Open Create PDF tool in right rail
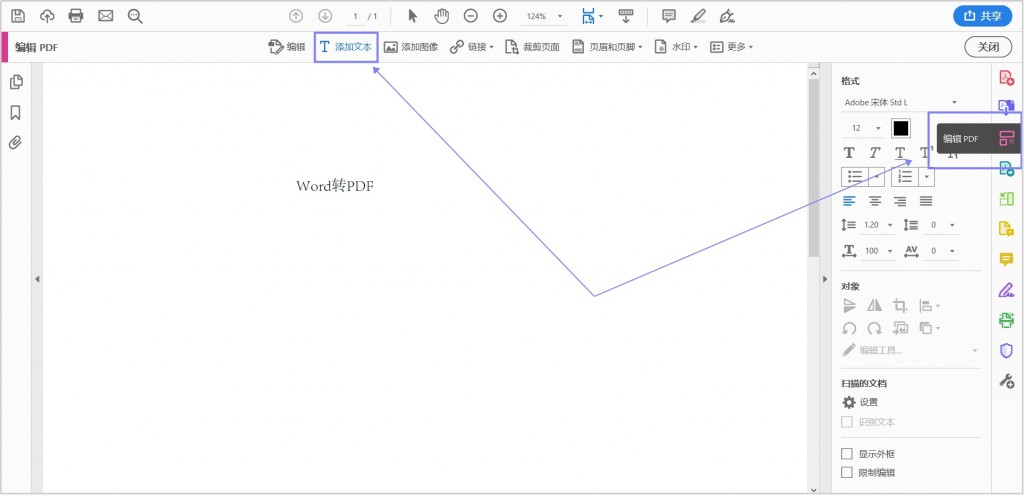 [1006, 77]
